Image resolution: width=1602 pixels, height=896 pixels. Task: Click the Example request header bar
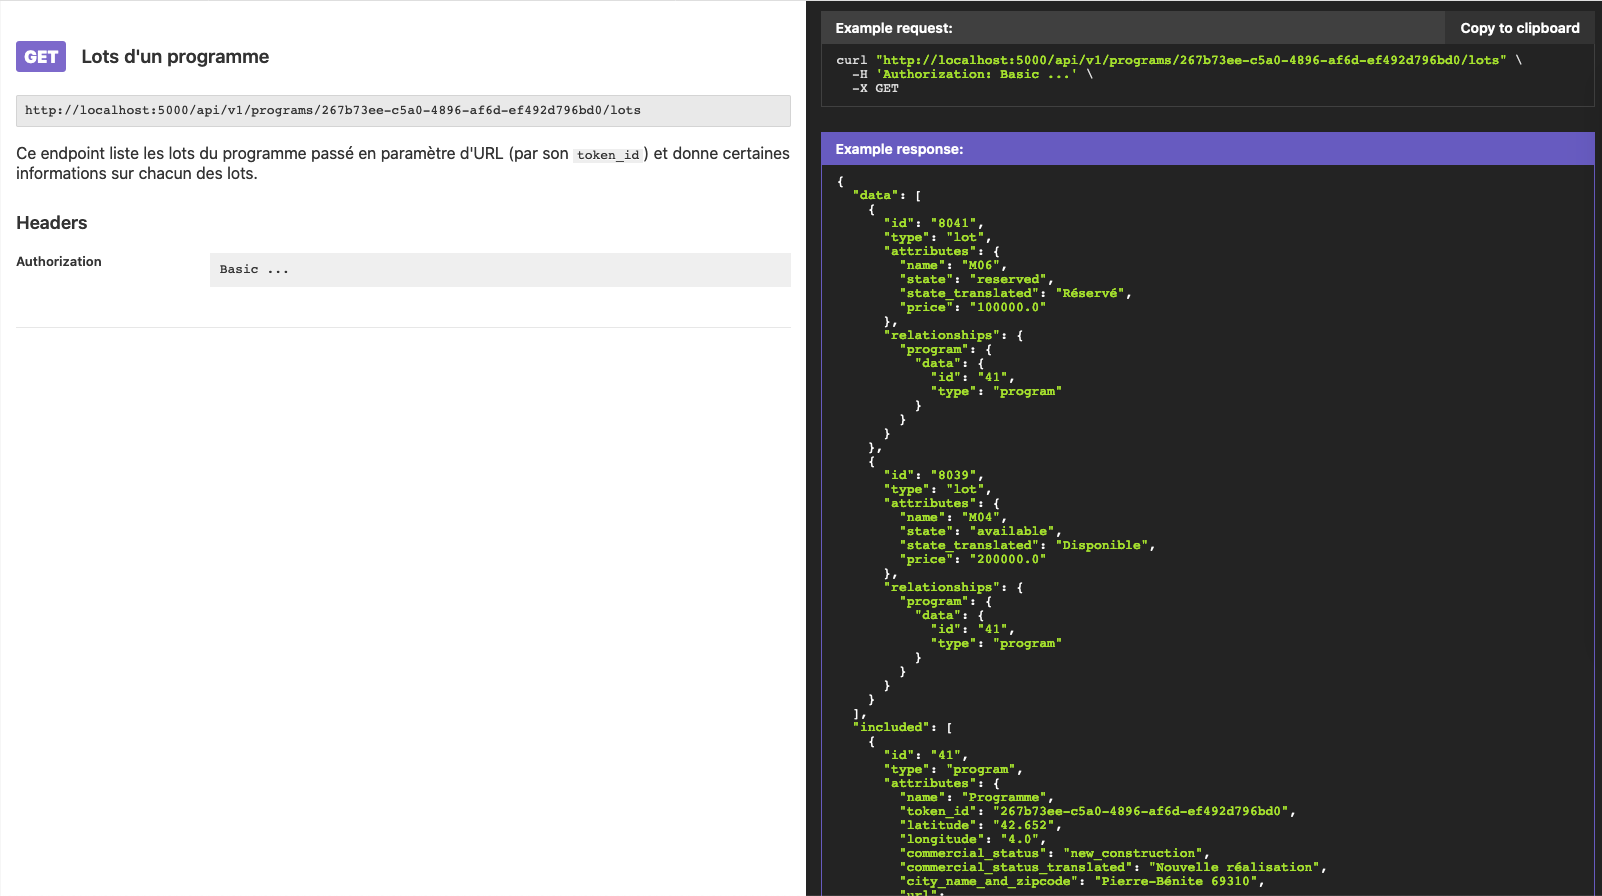tap(1132, 28)
